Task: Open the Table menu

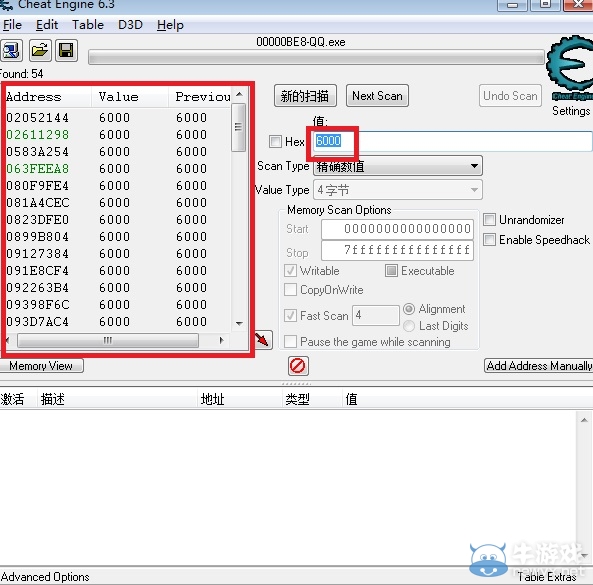Action: [x=88, y=25]
